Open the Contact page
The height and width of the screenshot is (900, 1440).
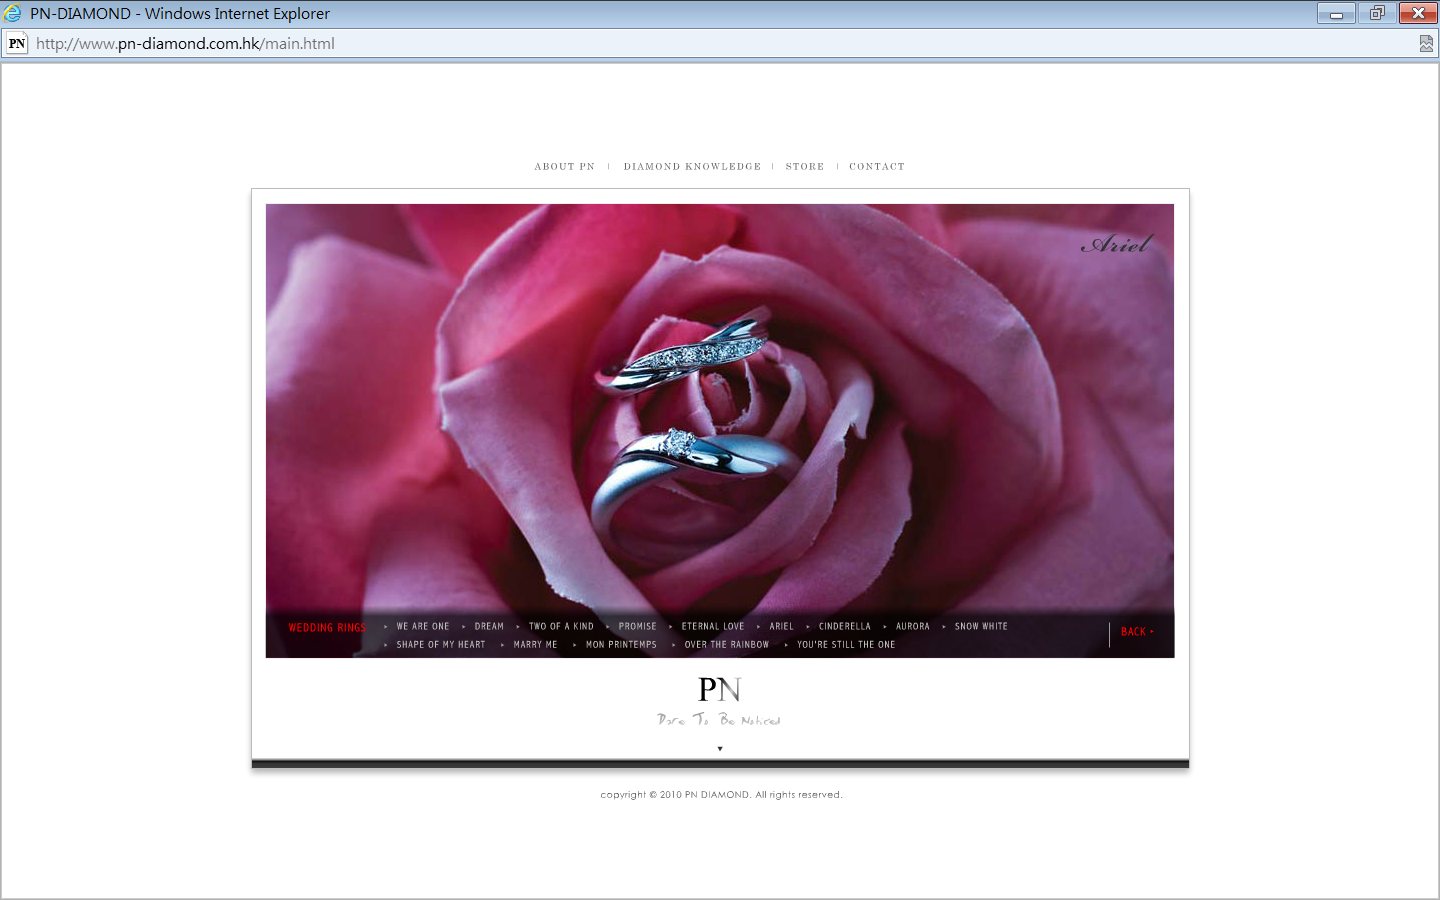click(877, 167)
